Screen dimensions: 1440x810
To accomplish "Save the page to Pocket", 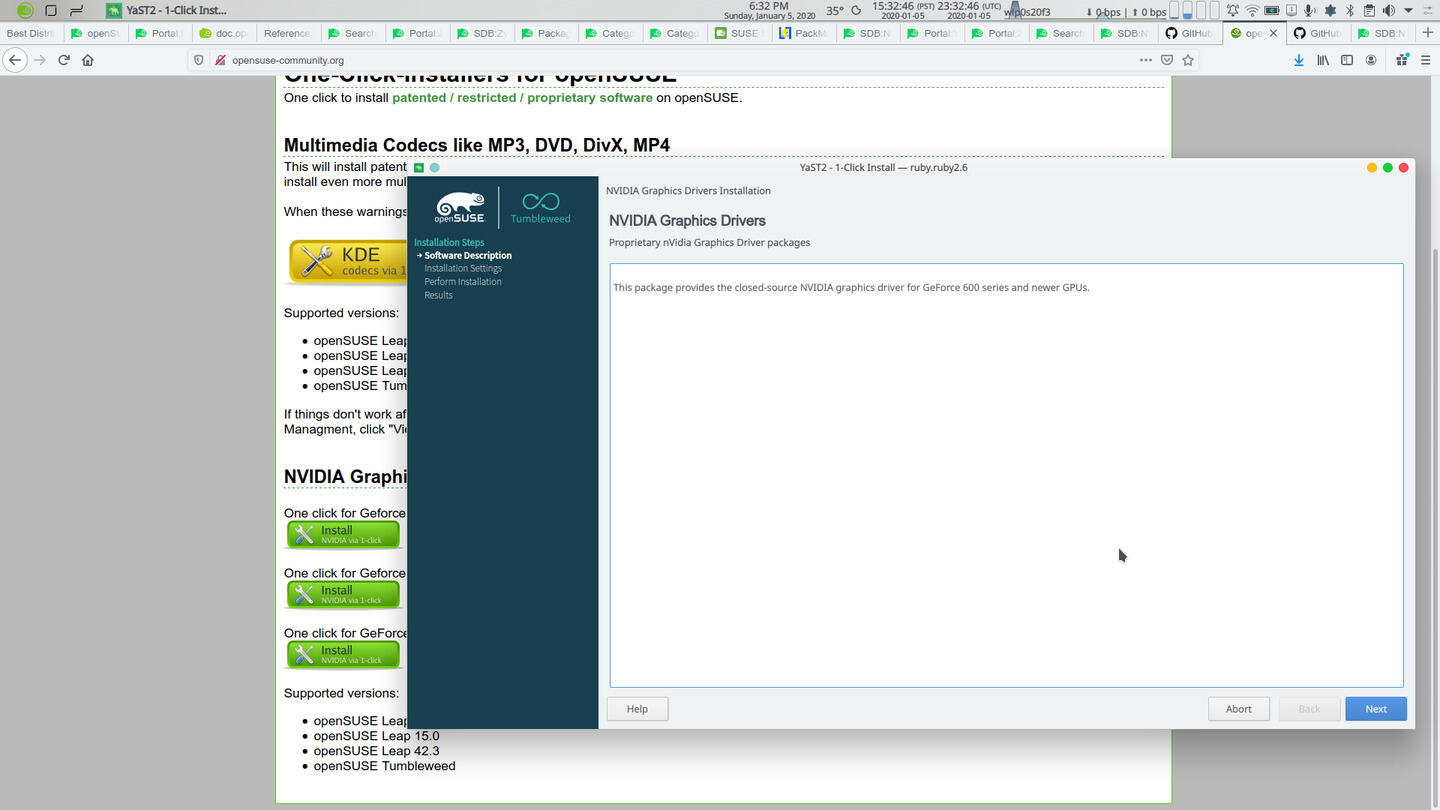I will pos(1167,60).
